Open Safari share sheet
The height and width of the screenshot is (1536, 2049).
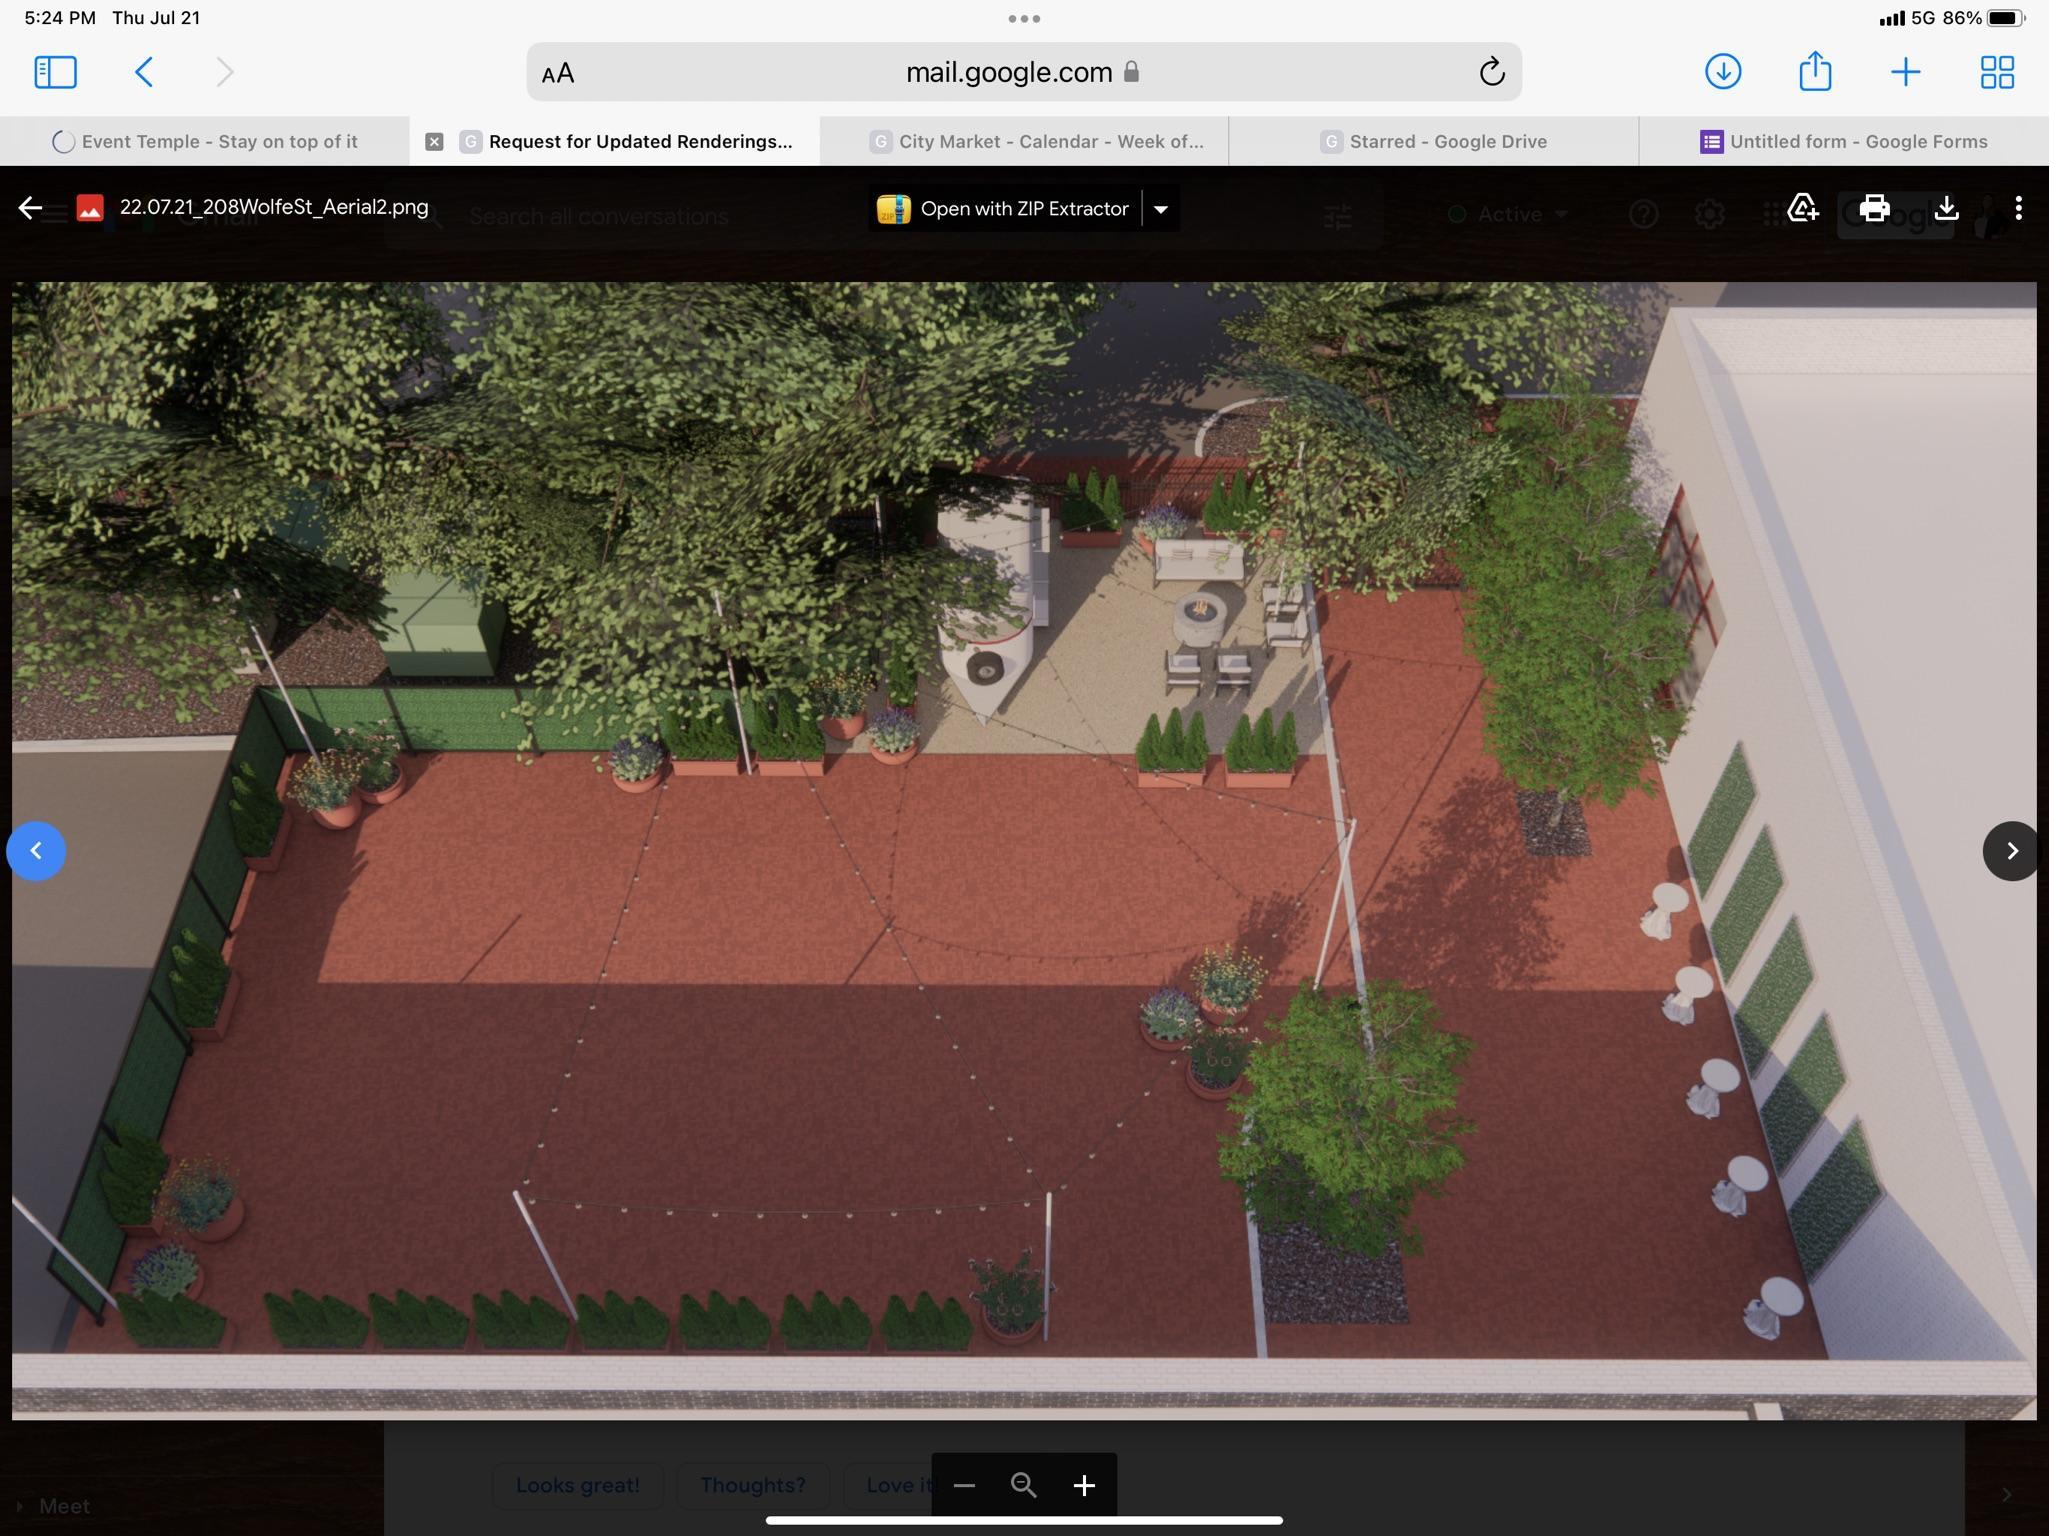coord(1814,72)
